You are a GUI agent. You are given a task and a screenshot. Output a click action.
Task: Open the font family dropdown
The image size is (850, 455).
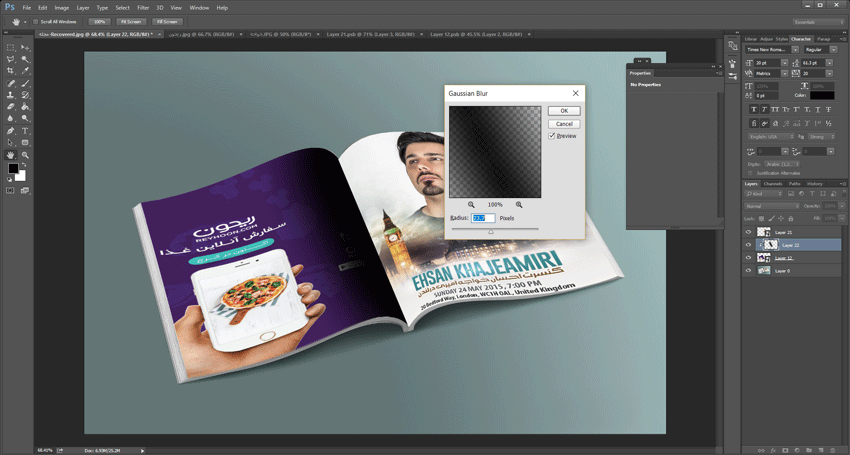point(795,49)
